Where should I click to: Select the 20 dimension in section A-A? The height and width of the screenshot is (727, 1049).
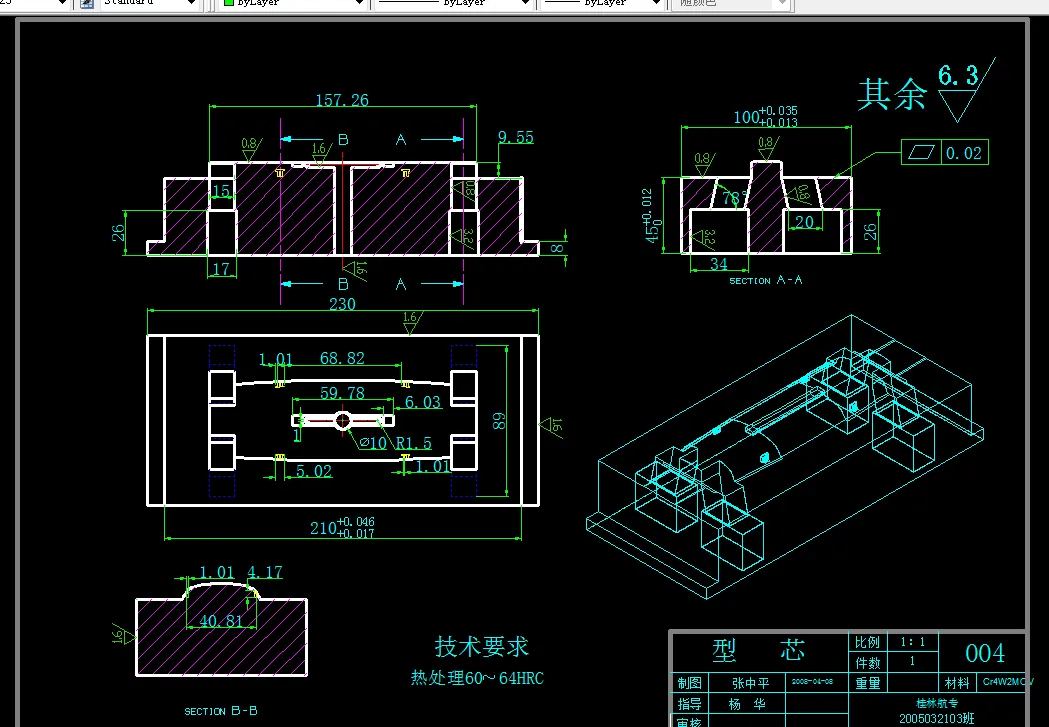[805, 222]
